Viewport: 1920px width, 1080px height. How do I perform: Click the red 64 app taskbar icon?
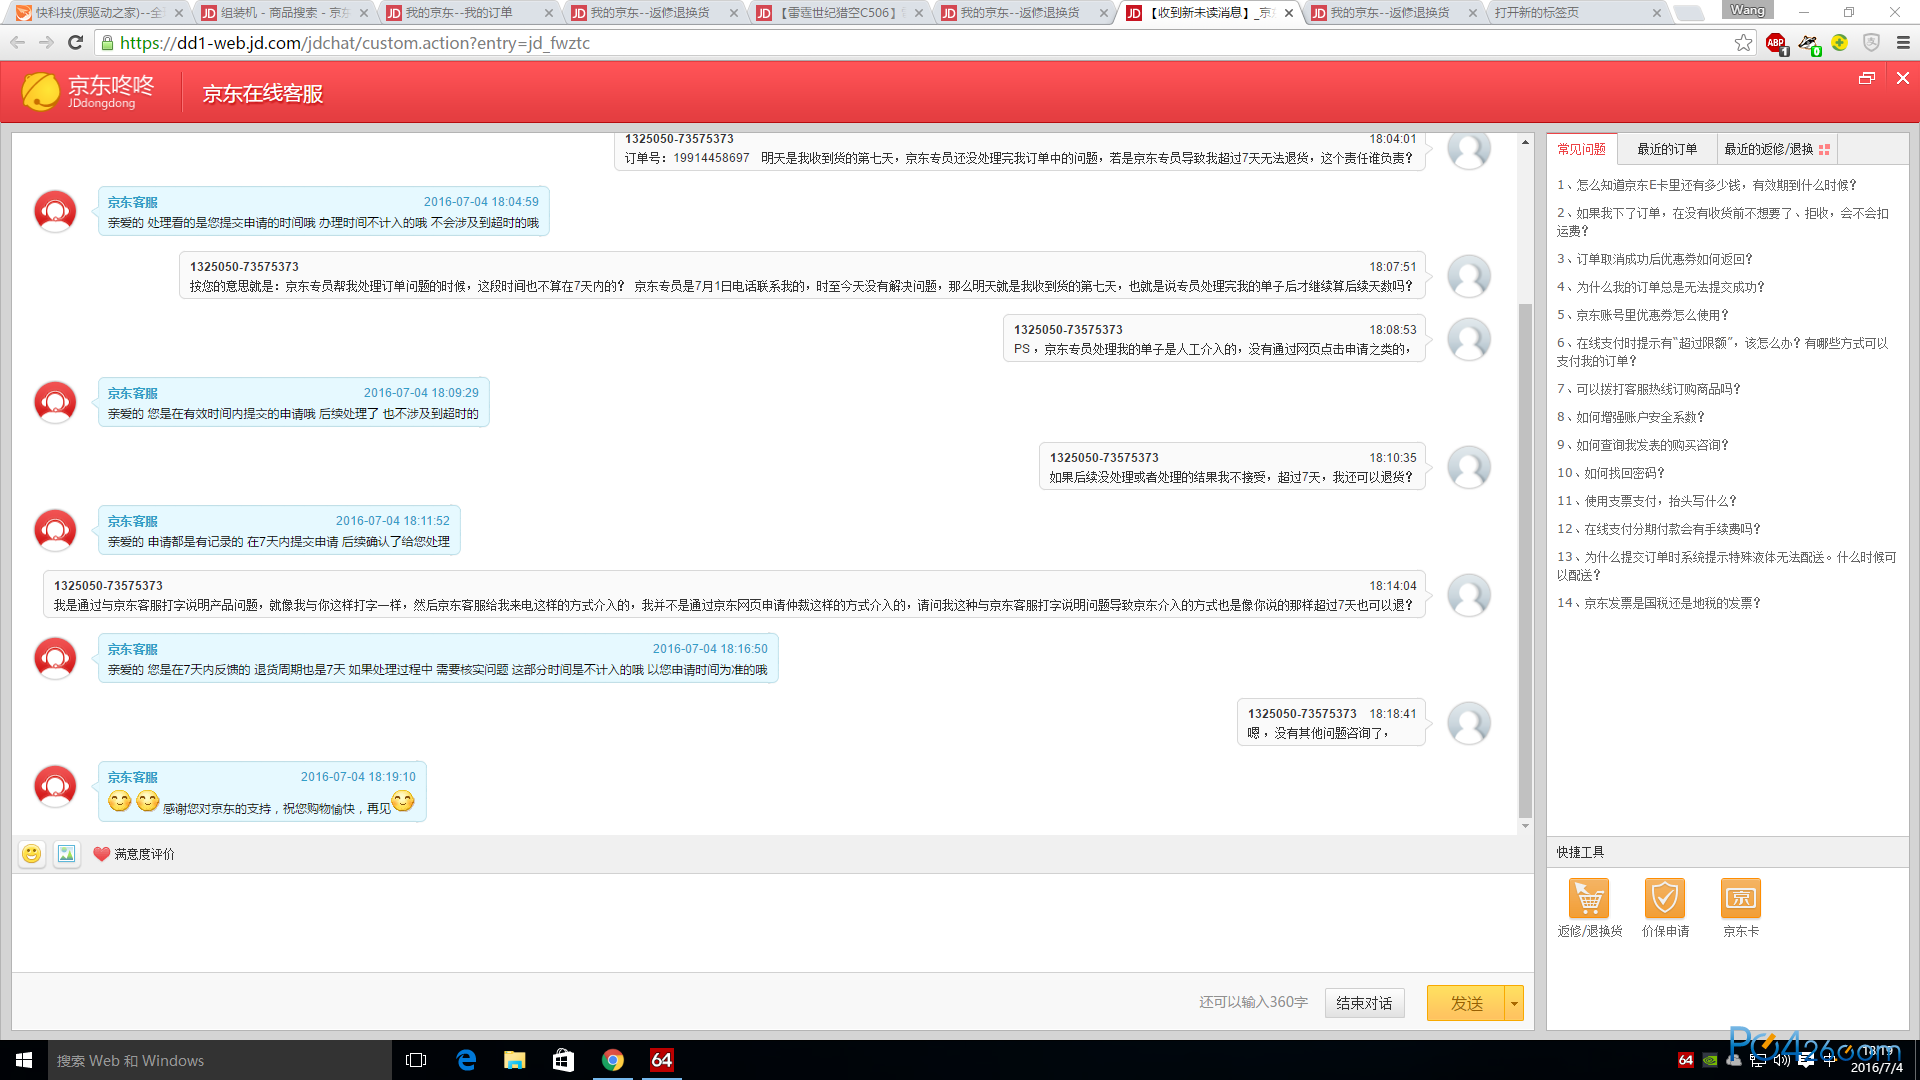(662, 1060)
